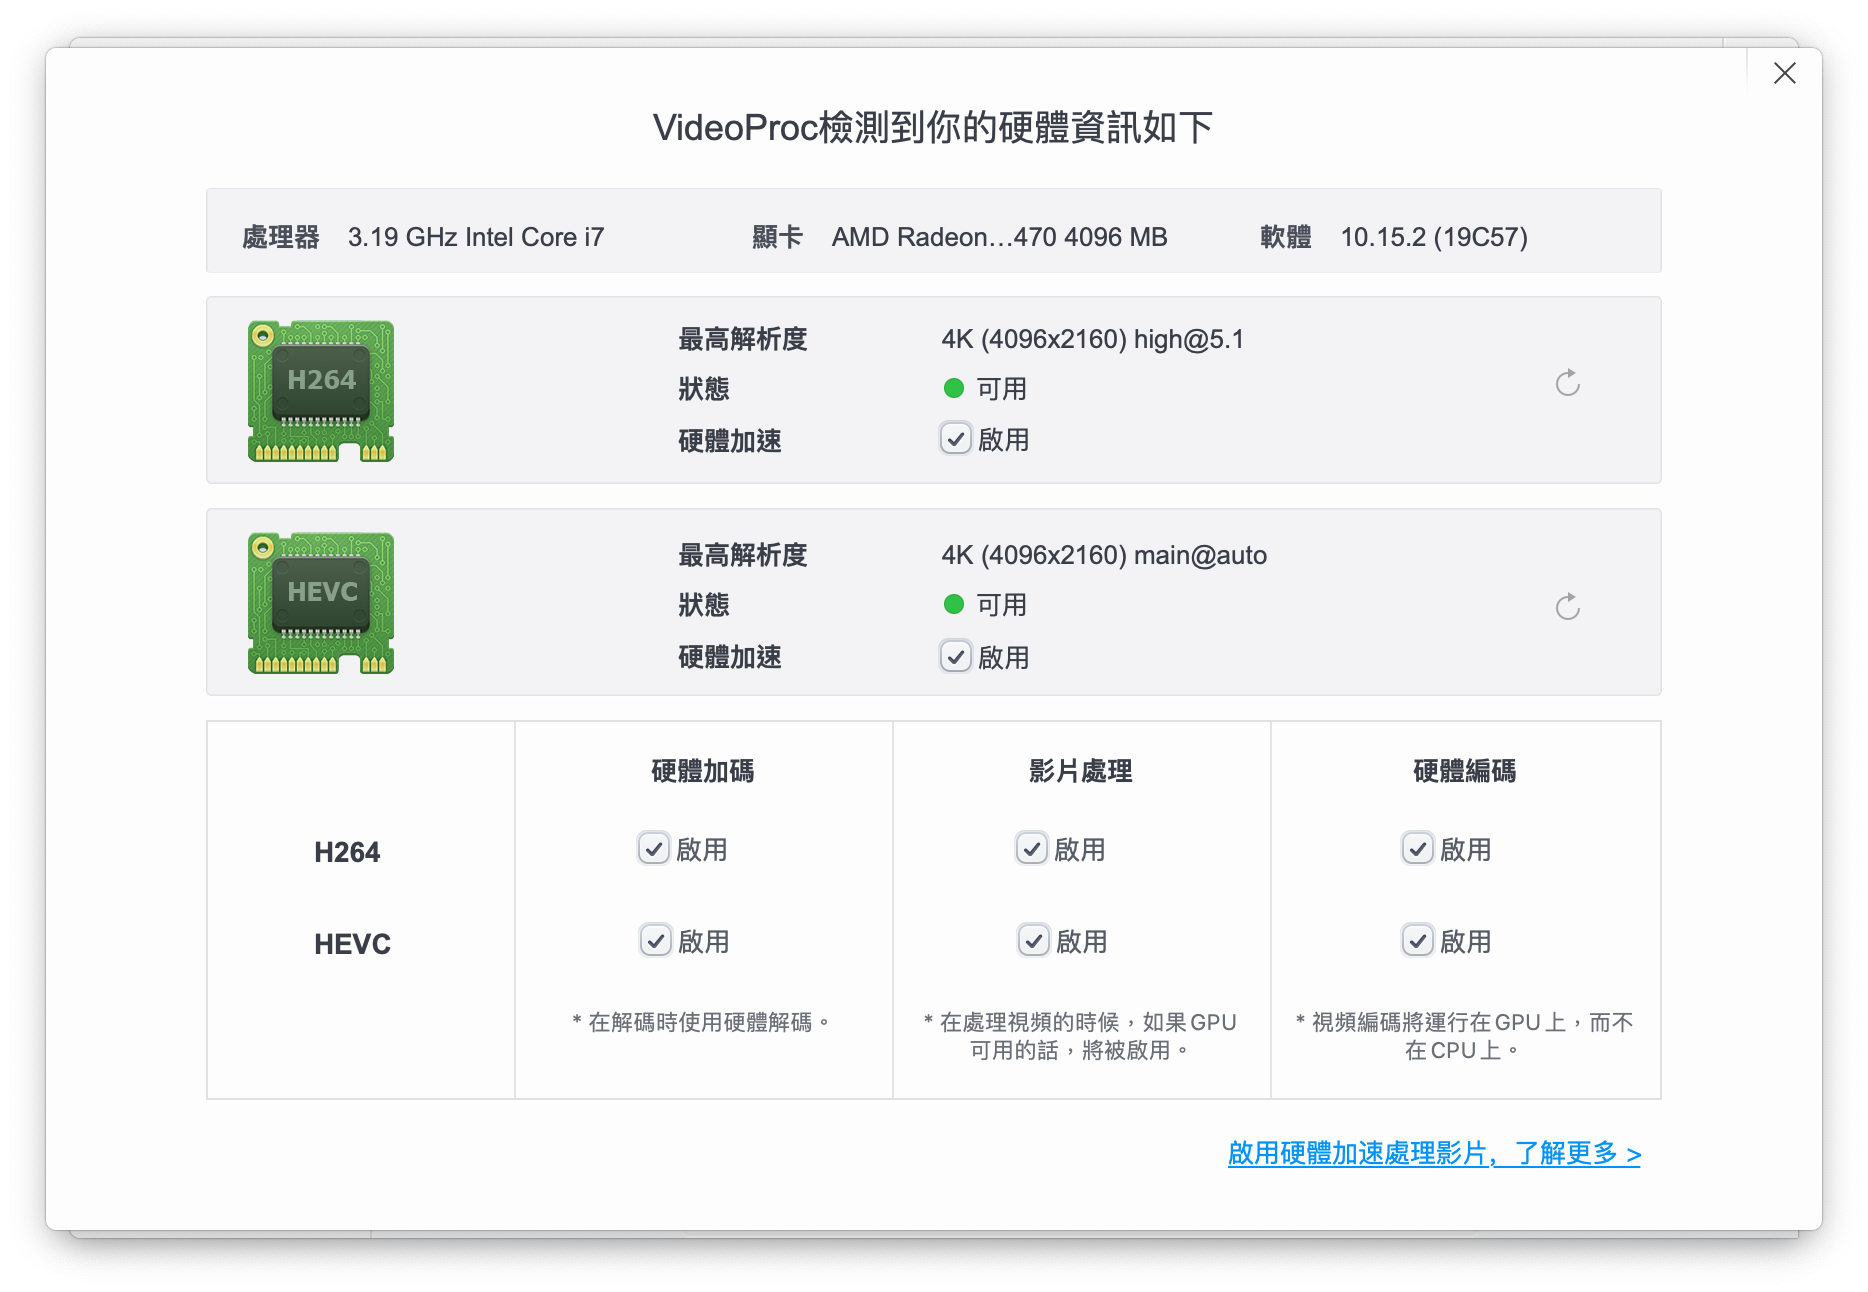Click the 顯卡 label
Image resolution: width=1868 pixels, height=1292 pixels.
[778, 237]
